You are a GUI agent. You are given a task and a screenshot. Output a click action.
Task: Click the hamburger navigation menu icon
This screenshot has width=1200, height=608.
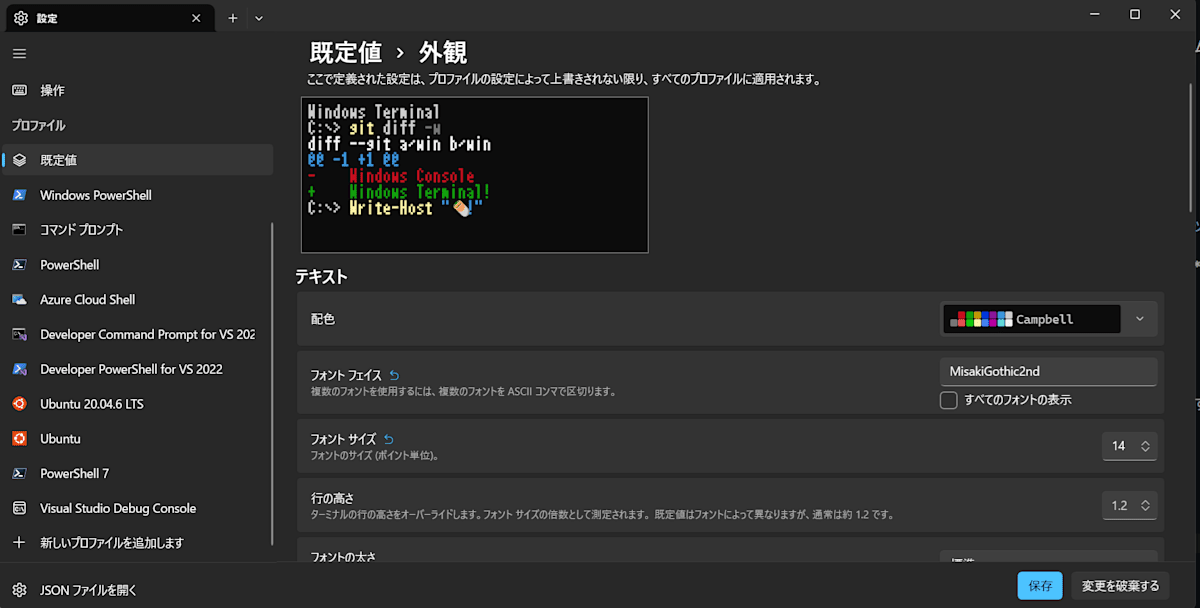point(19,53)
